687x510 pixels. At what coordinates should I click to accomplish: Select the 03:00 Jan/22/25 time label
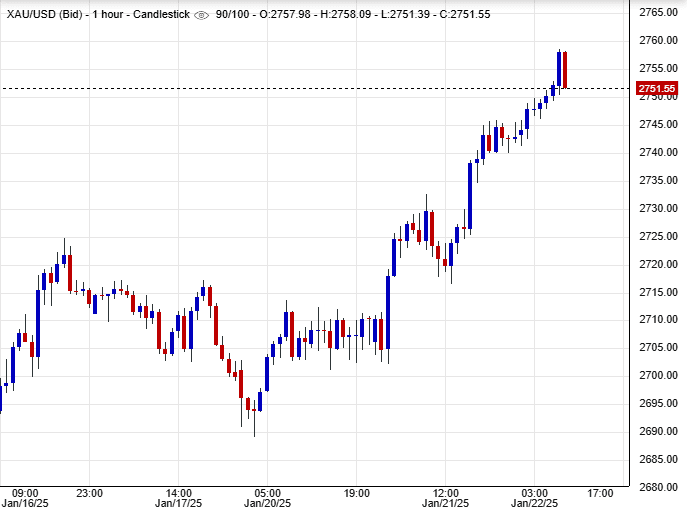tap(535, 499)
